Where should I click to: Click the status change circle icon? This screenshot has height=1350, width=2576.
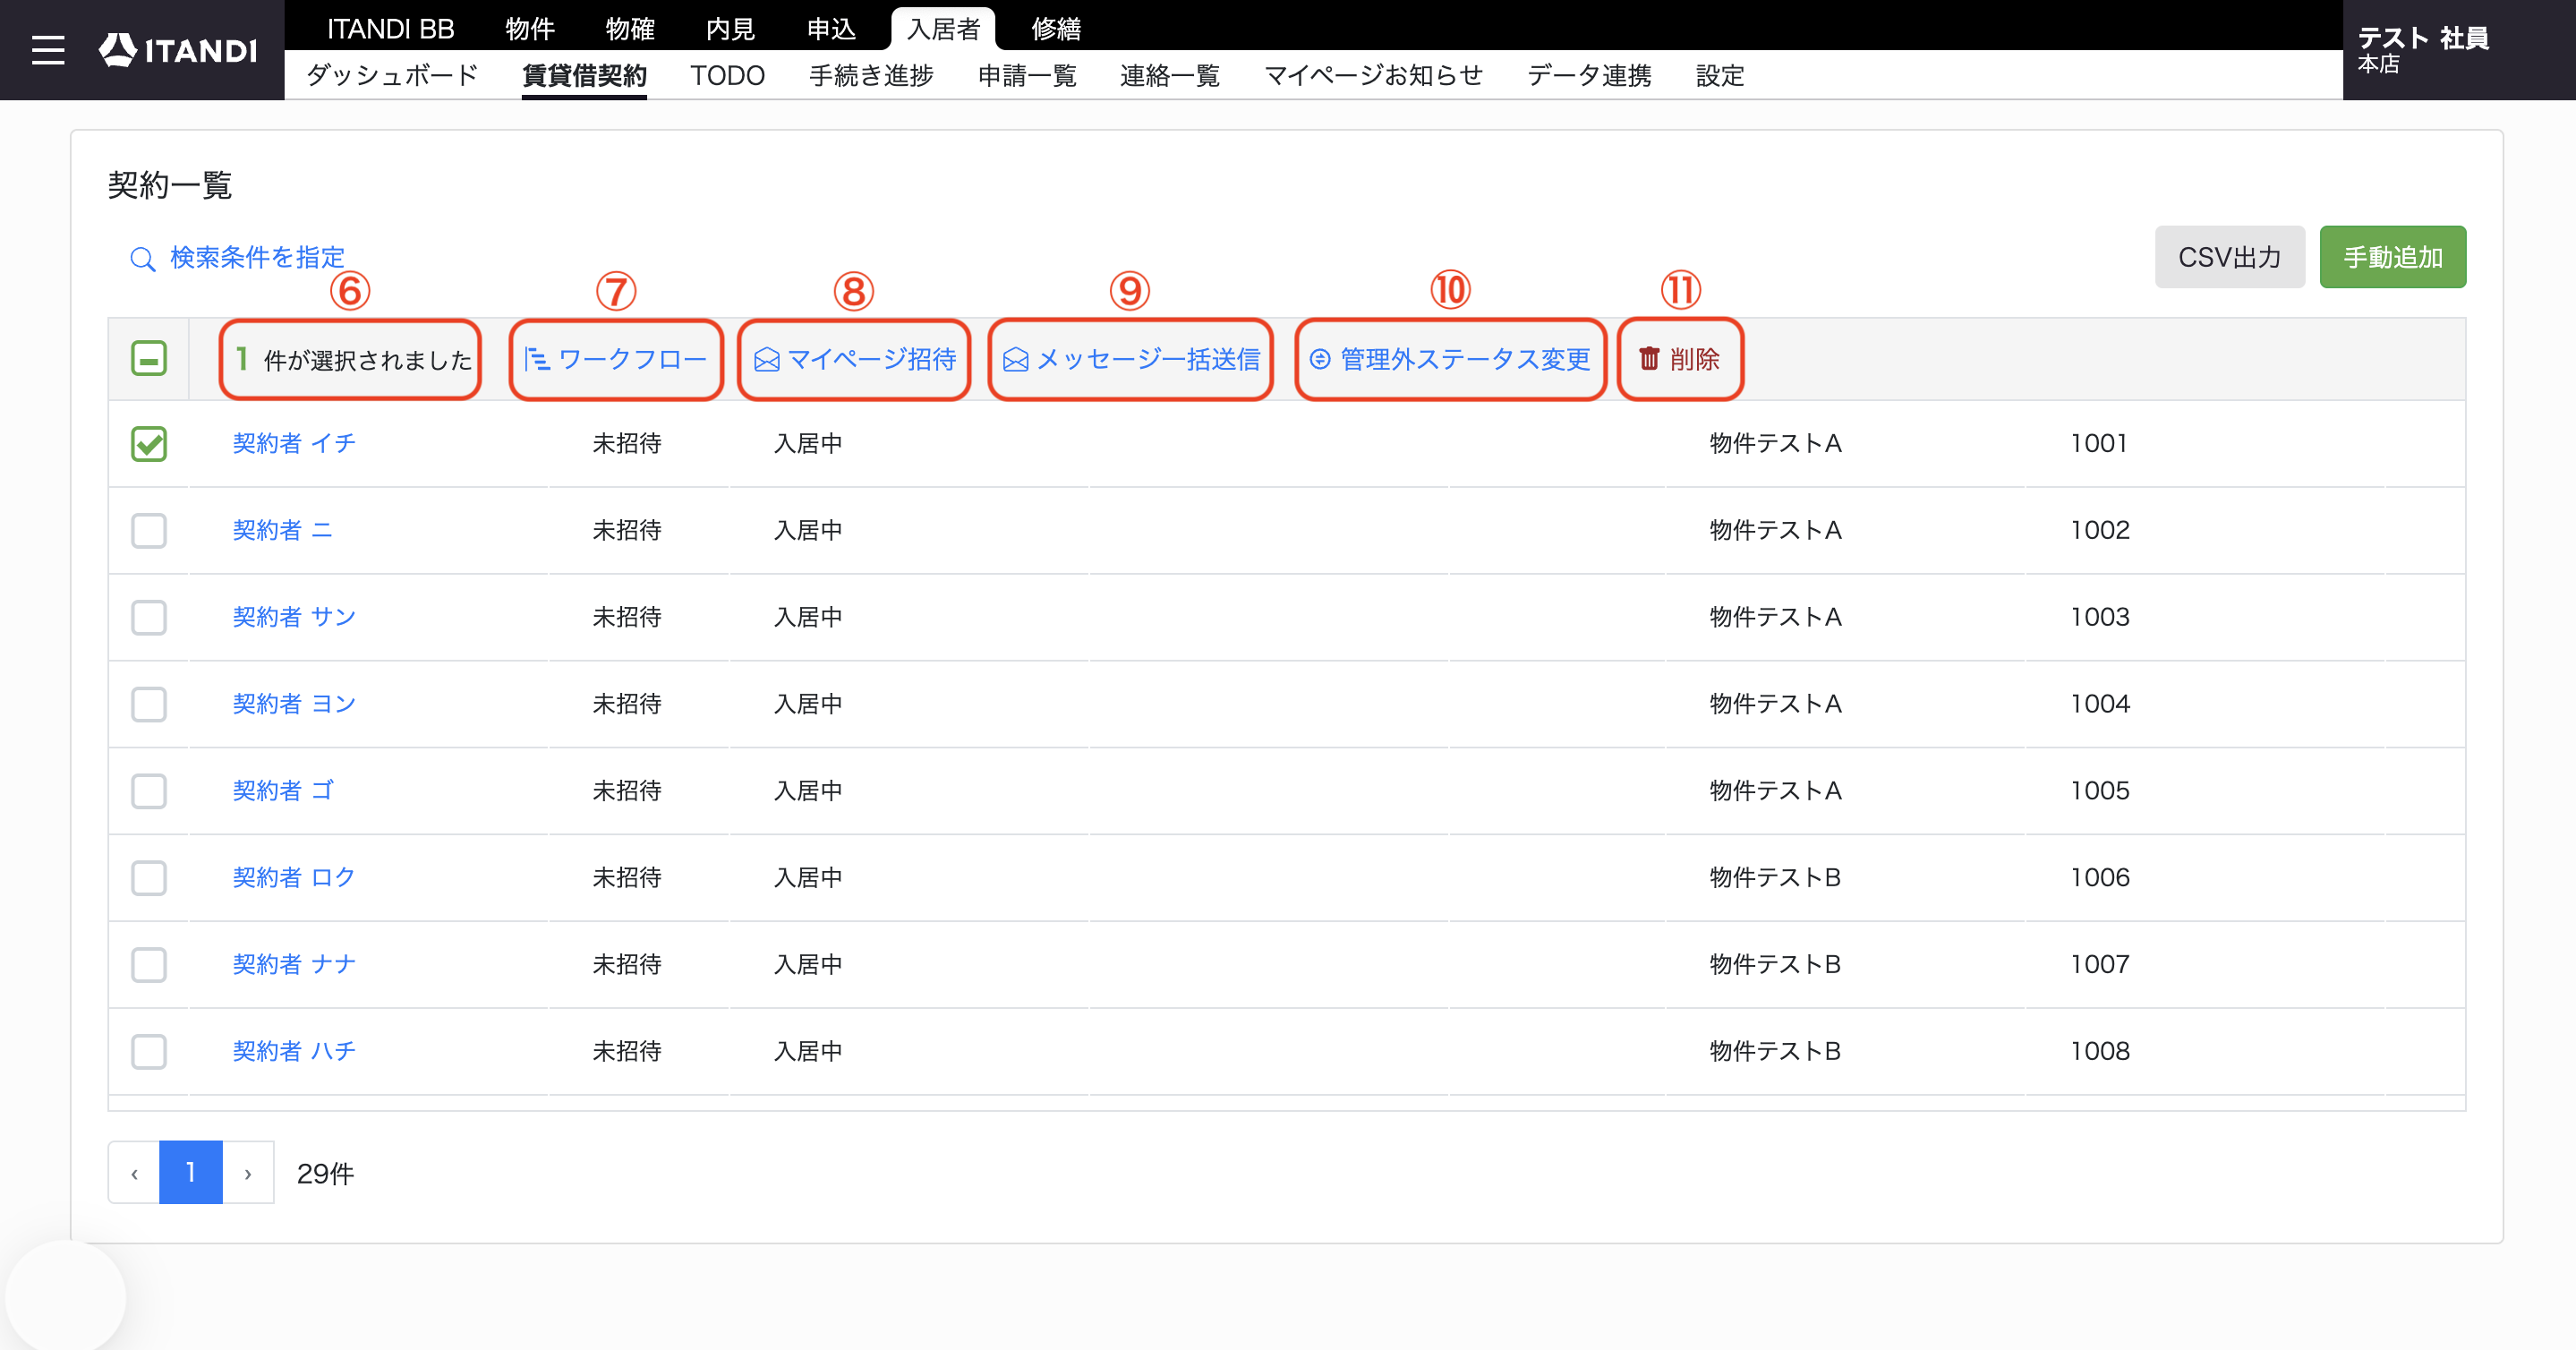coord(1320,359)
